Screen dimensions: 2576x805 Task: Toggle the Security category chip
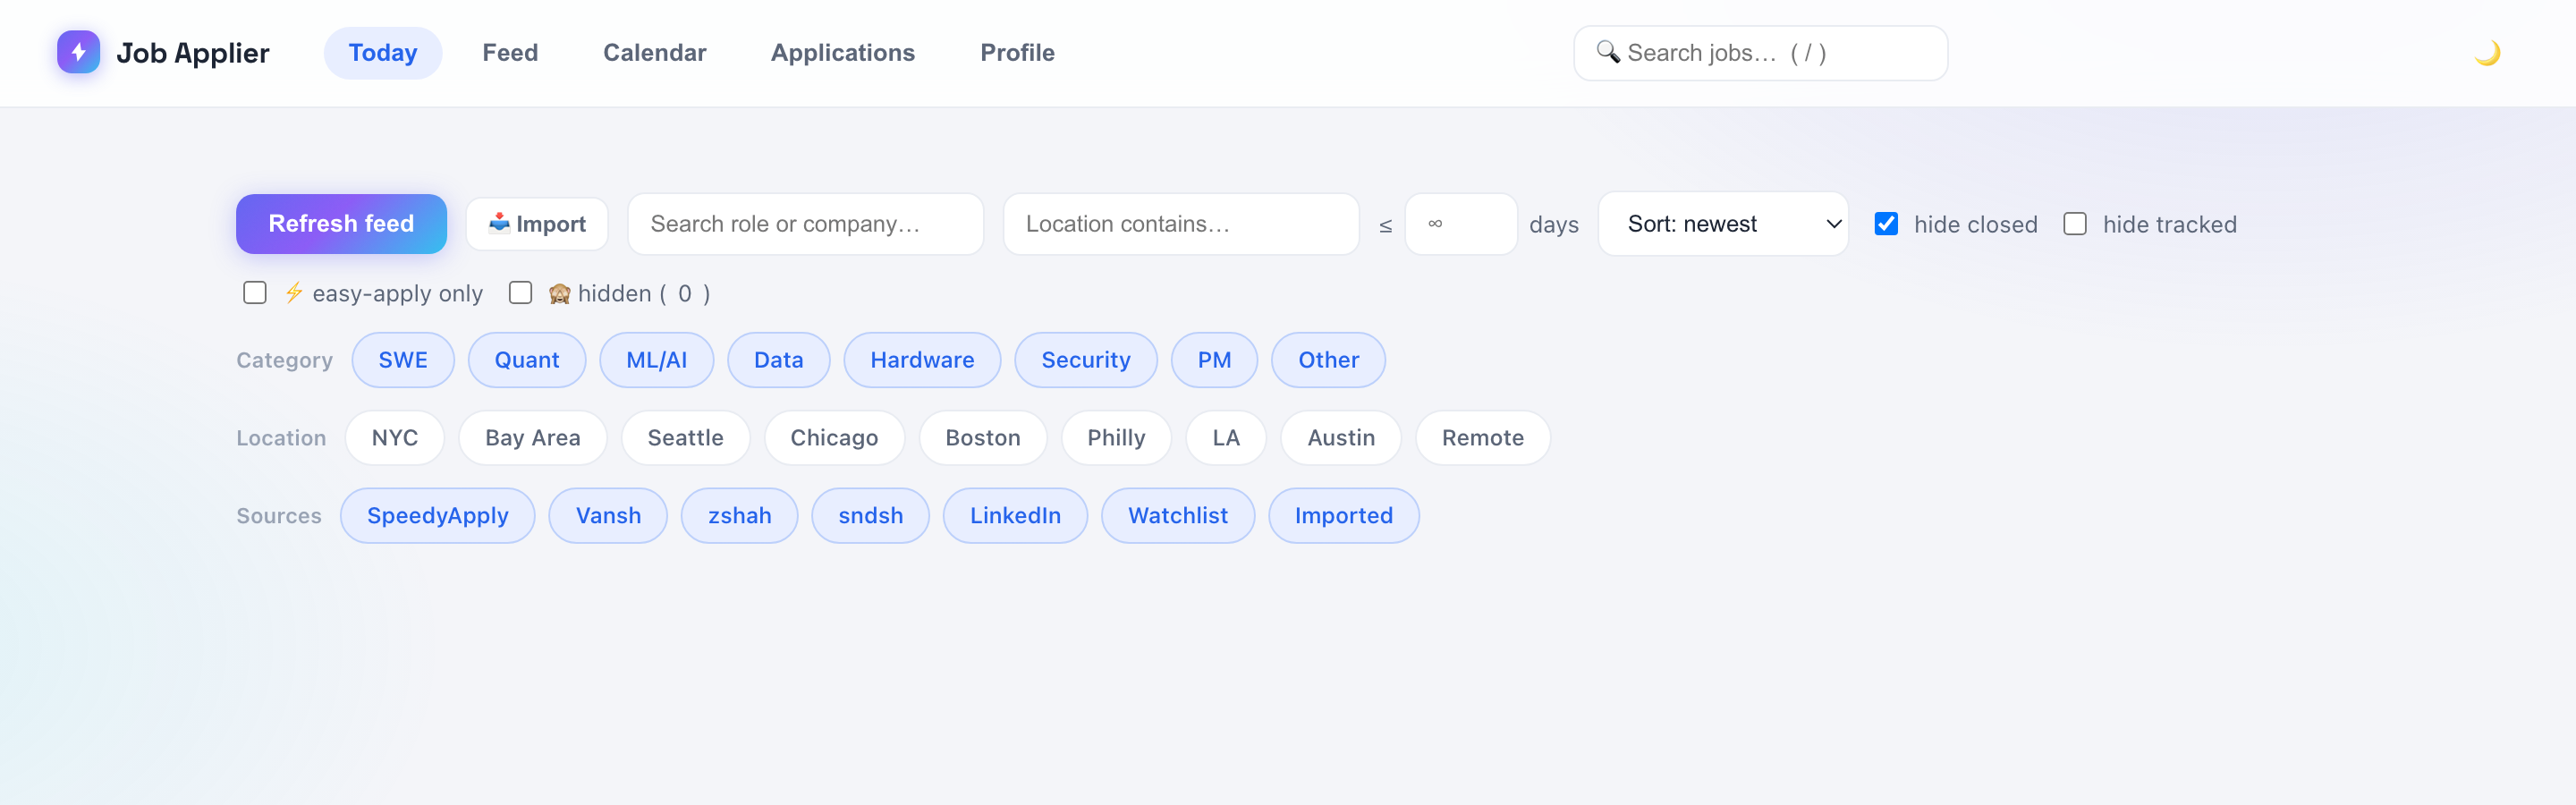(1086, 360)
